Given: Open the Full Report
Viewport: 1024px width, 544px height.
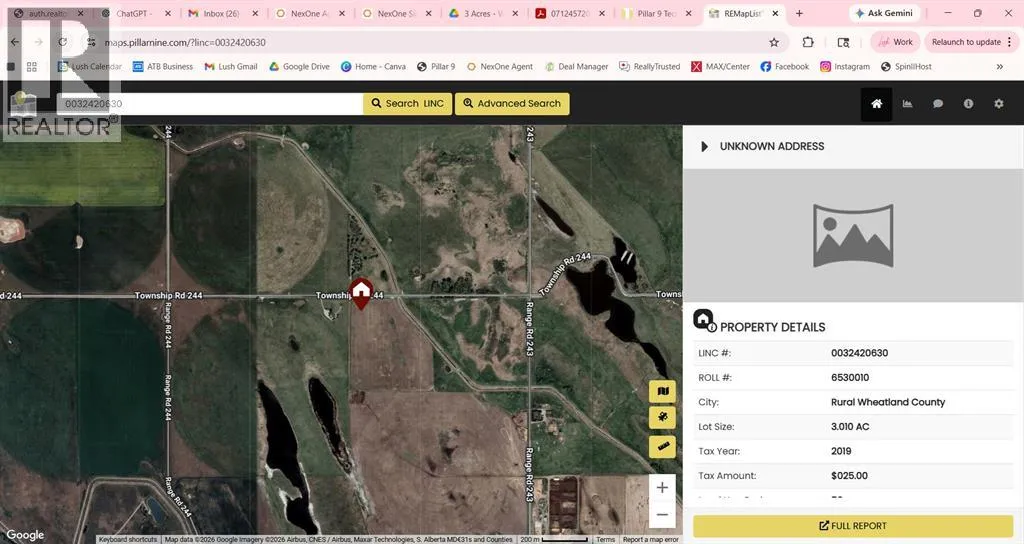Looking at the screenshot, I should pos(852,526).
